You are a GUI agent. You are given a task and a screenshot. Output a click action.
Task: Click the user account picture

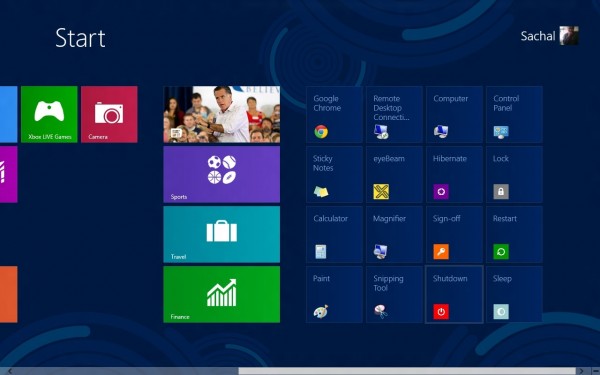tap(569, 36)
